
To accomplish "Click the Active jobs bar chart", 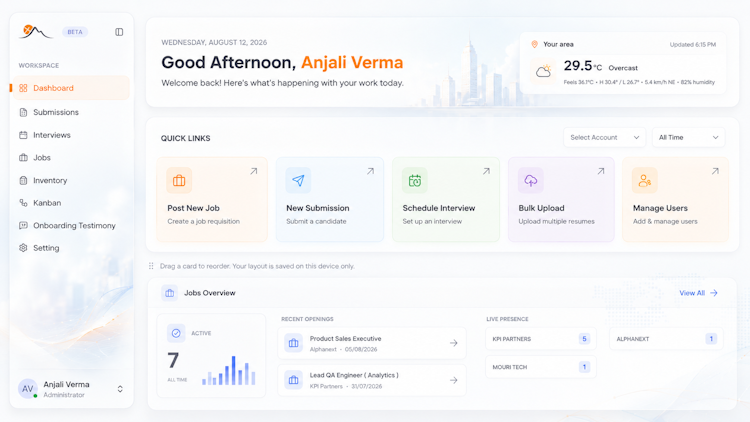I will [229, 371].
